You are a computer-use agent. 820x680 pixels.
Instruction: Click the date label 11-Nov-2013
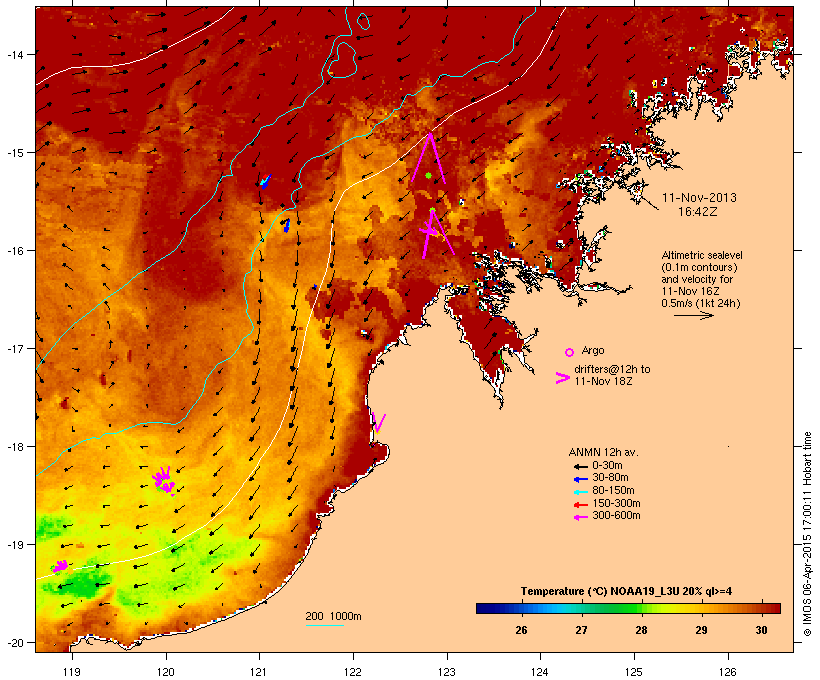coord(699,198)
